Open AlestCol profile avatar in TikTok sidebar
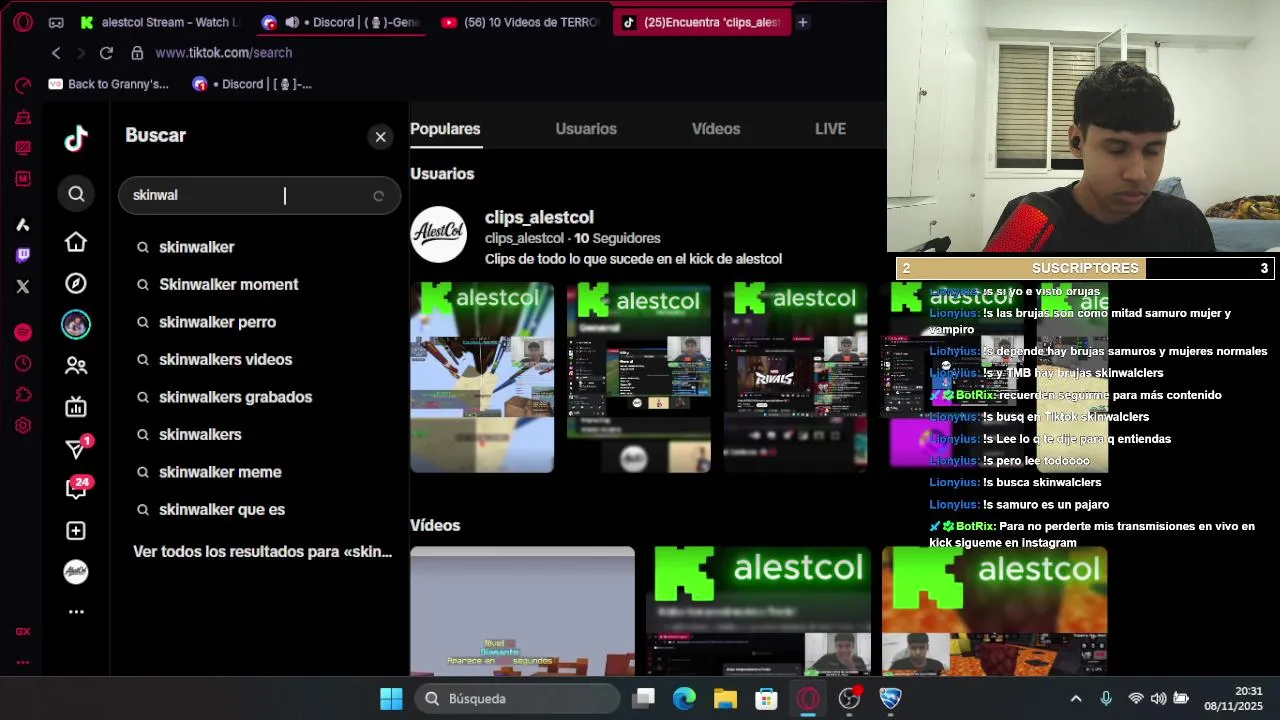1280x720 pixels. tap(76, 571)
